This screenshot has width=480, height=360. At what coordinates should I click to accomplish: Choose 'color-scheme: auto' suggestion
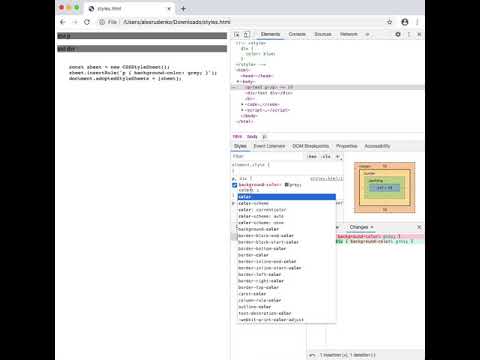[286, 216]
